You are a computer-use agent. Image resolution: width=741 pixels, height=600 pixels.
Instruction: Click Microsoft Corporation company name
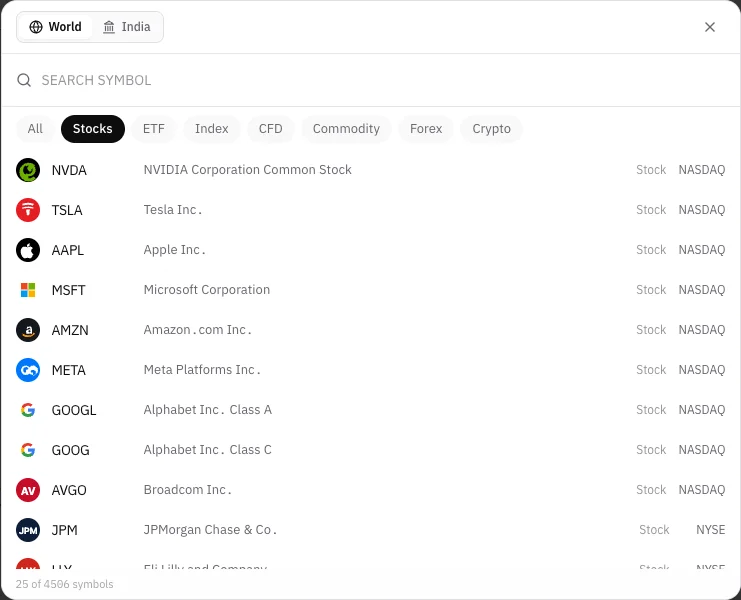(x=207, y=290)
